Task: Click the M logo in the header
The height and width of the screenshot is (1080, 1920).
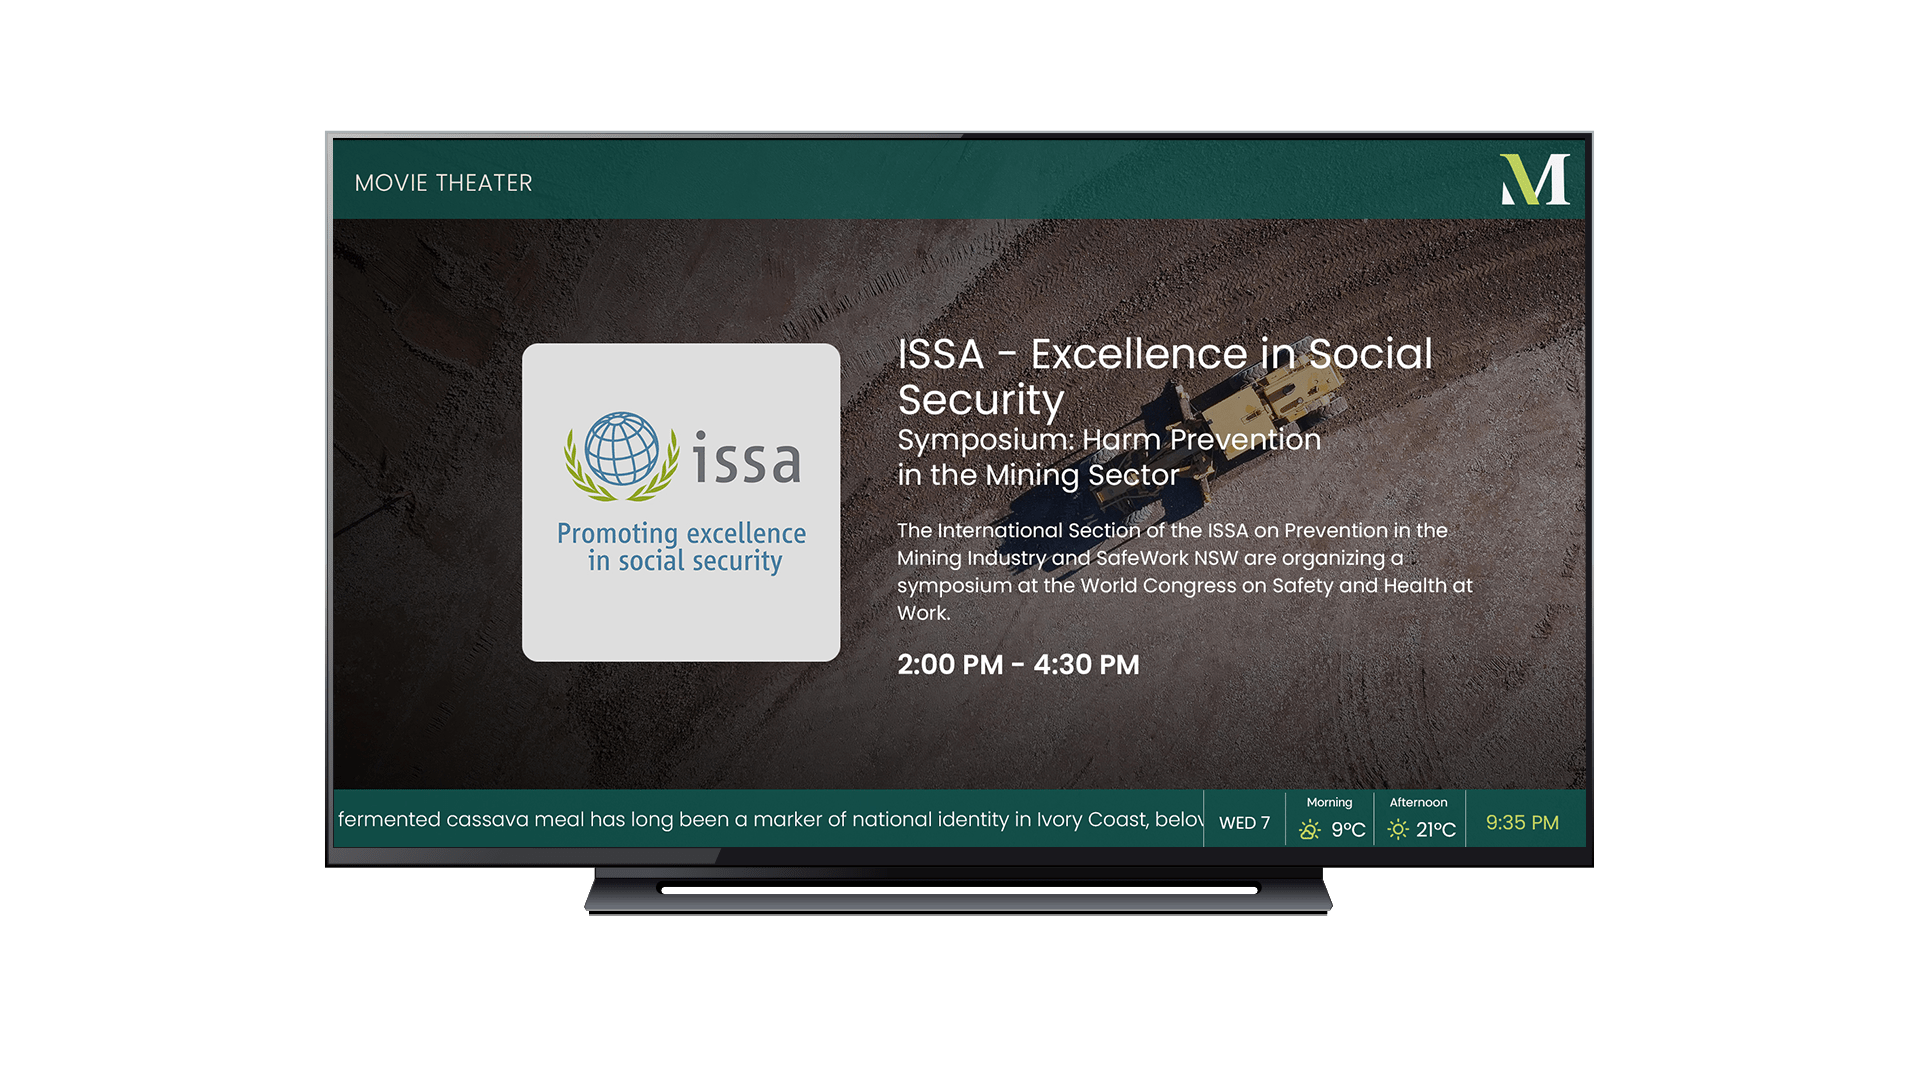Action: pos(1535,180)
